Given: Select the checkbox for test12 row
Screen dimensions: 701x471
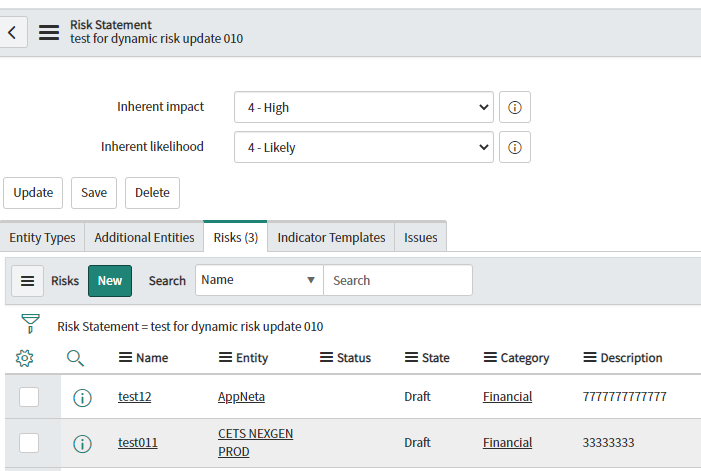Looking at the screenshot, I should tap(29, 397).
